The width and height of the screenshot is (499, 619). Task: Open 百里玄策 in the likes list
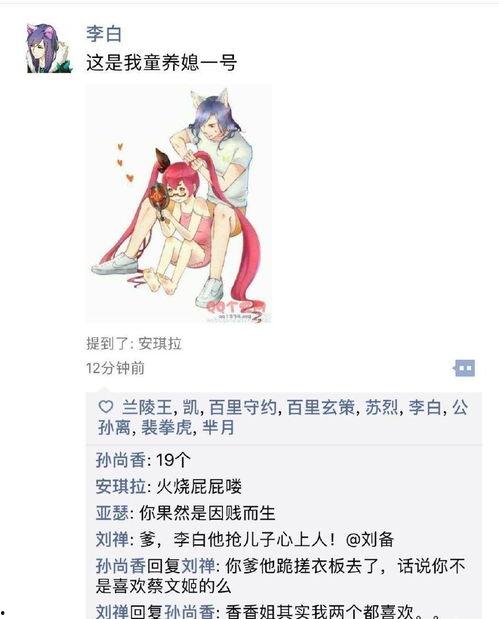(321, 407)
